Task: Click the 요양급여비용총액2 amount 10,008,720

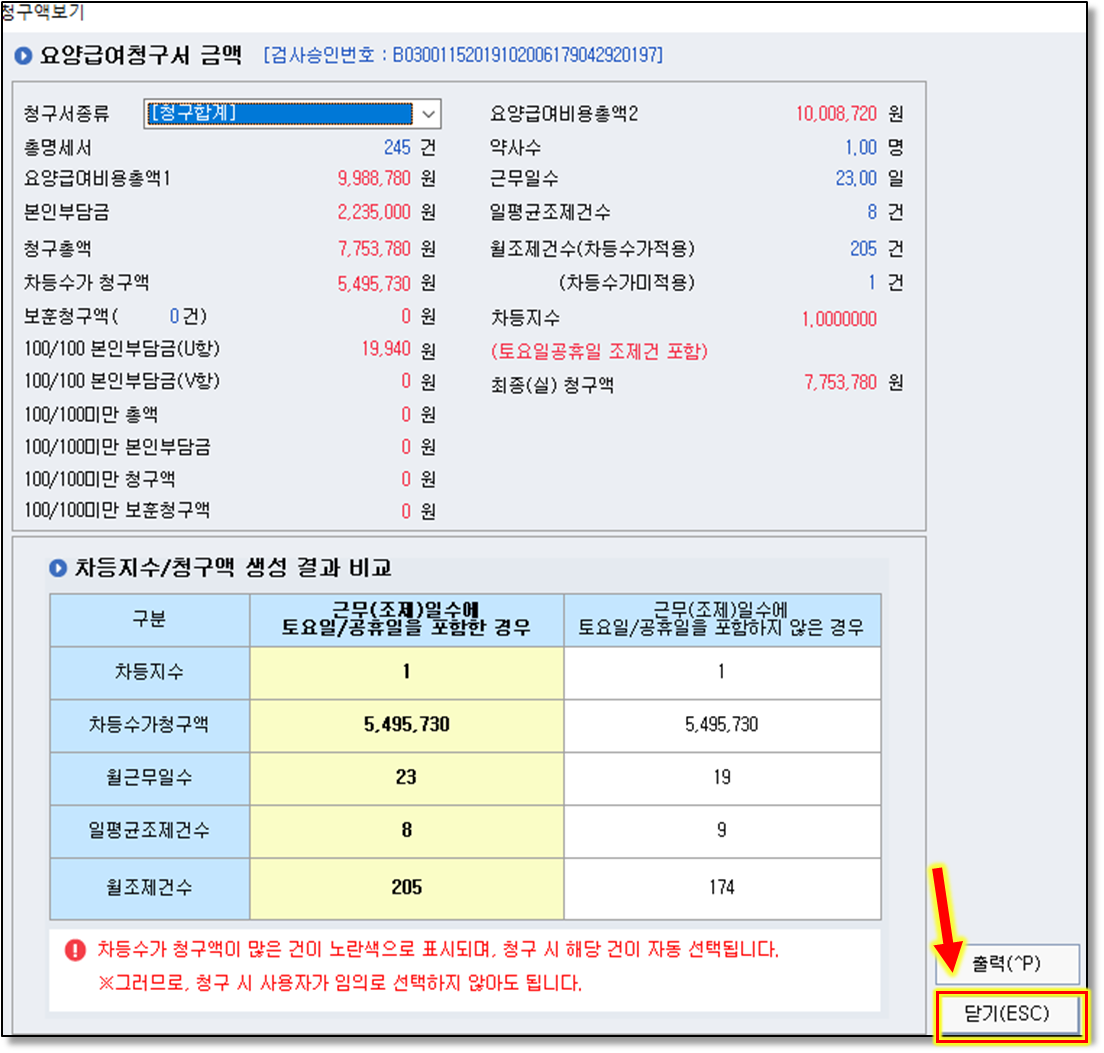Action: (x=836, y=114)
